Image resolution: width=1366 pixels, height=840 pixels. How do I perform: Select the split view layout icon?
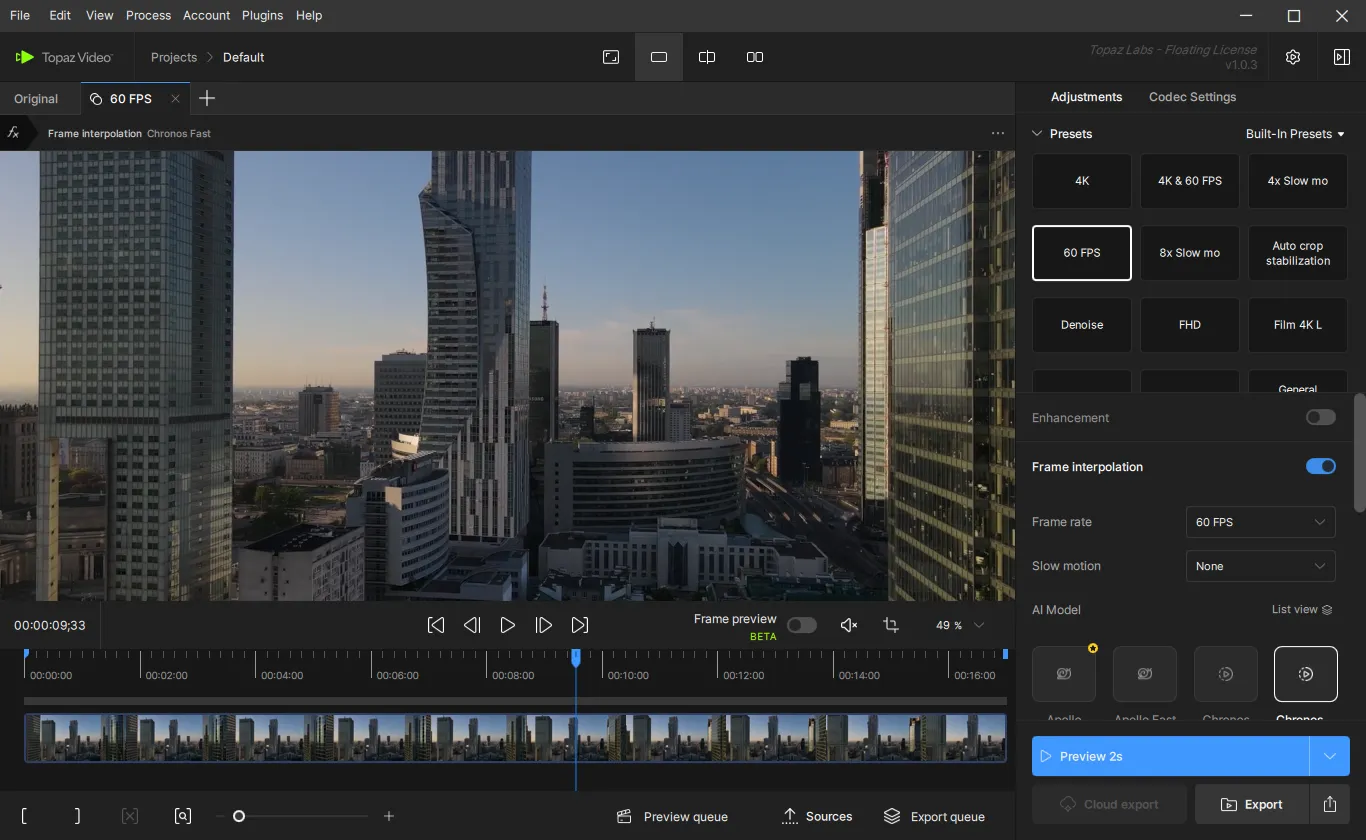(707, 57)
